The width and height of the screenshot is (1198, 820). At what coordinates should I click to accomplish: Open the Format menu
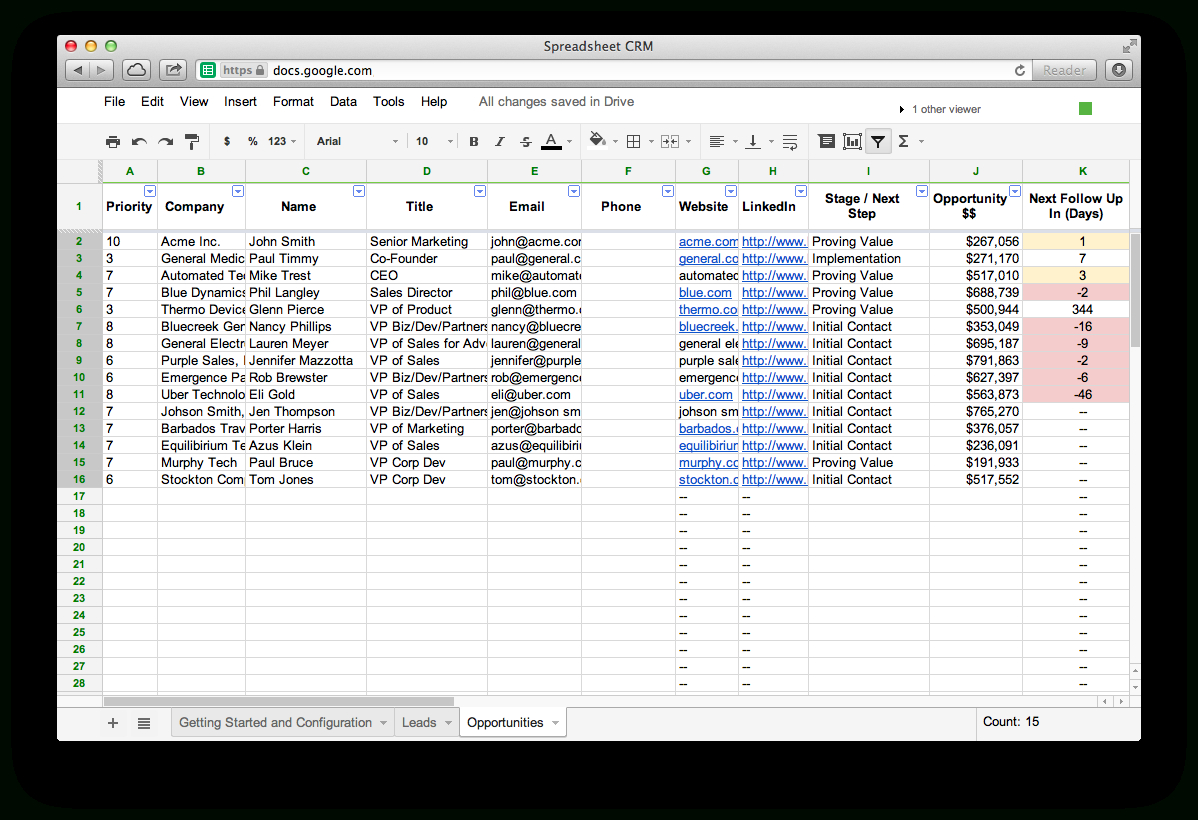293,102
